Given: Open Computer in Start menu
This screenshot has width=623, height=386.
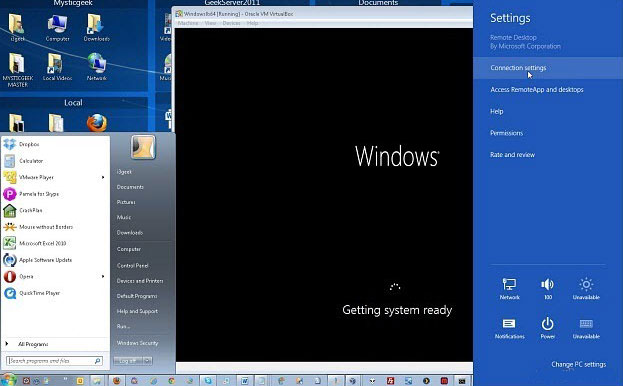Looking at the screenshot, I should [x=129, y=249].
